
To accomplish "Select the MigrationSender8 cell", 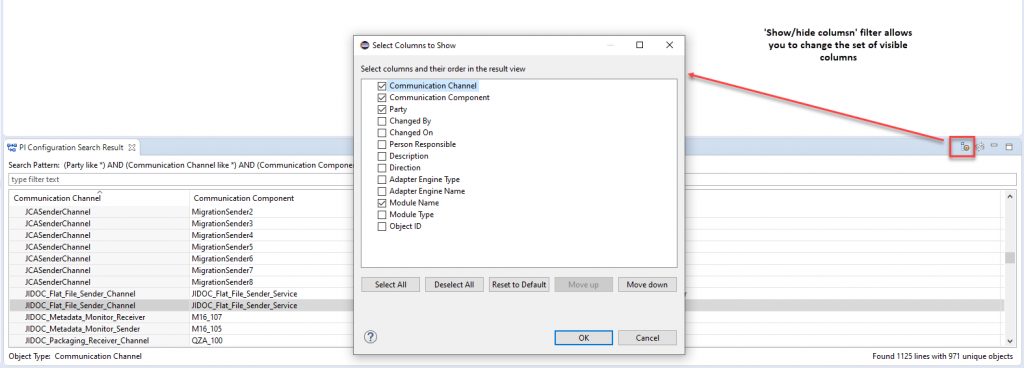I will click(222, 282).
